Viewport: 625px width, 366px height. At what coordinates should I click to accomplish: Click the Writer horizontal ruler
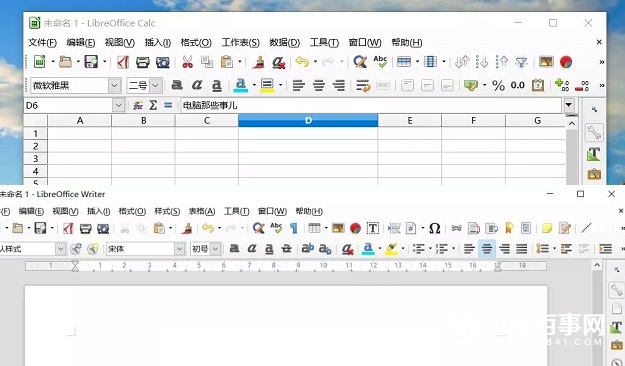[286, 266]
